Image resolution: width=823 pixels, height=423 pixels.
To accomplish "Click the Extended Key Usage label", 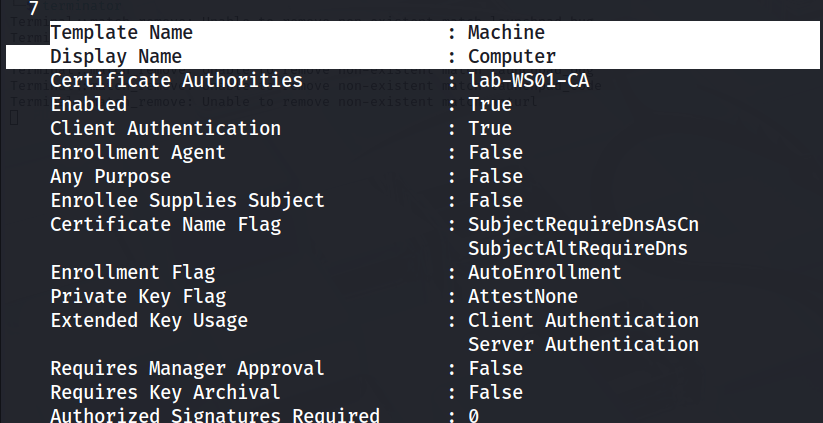I will click(149, 320).
